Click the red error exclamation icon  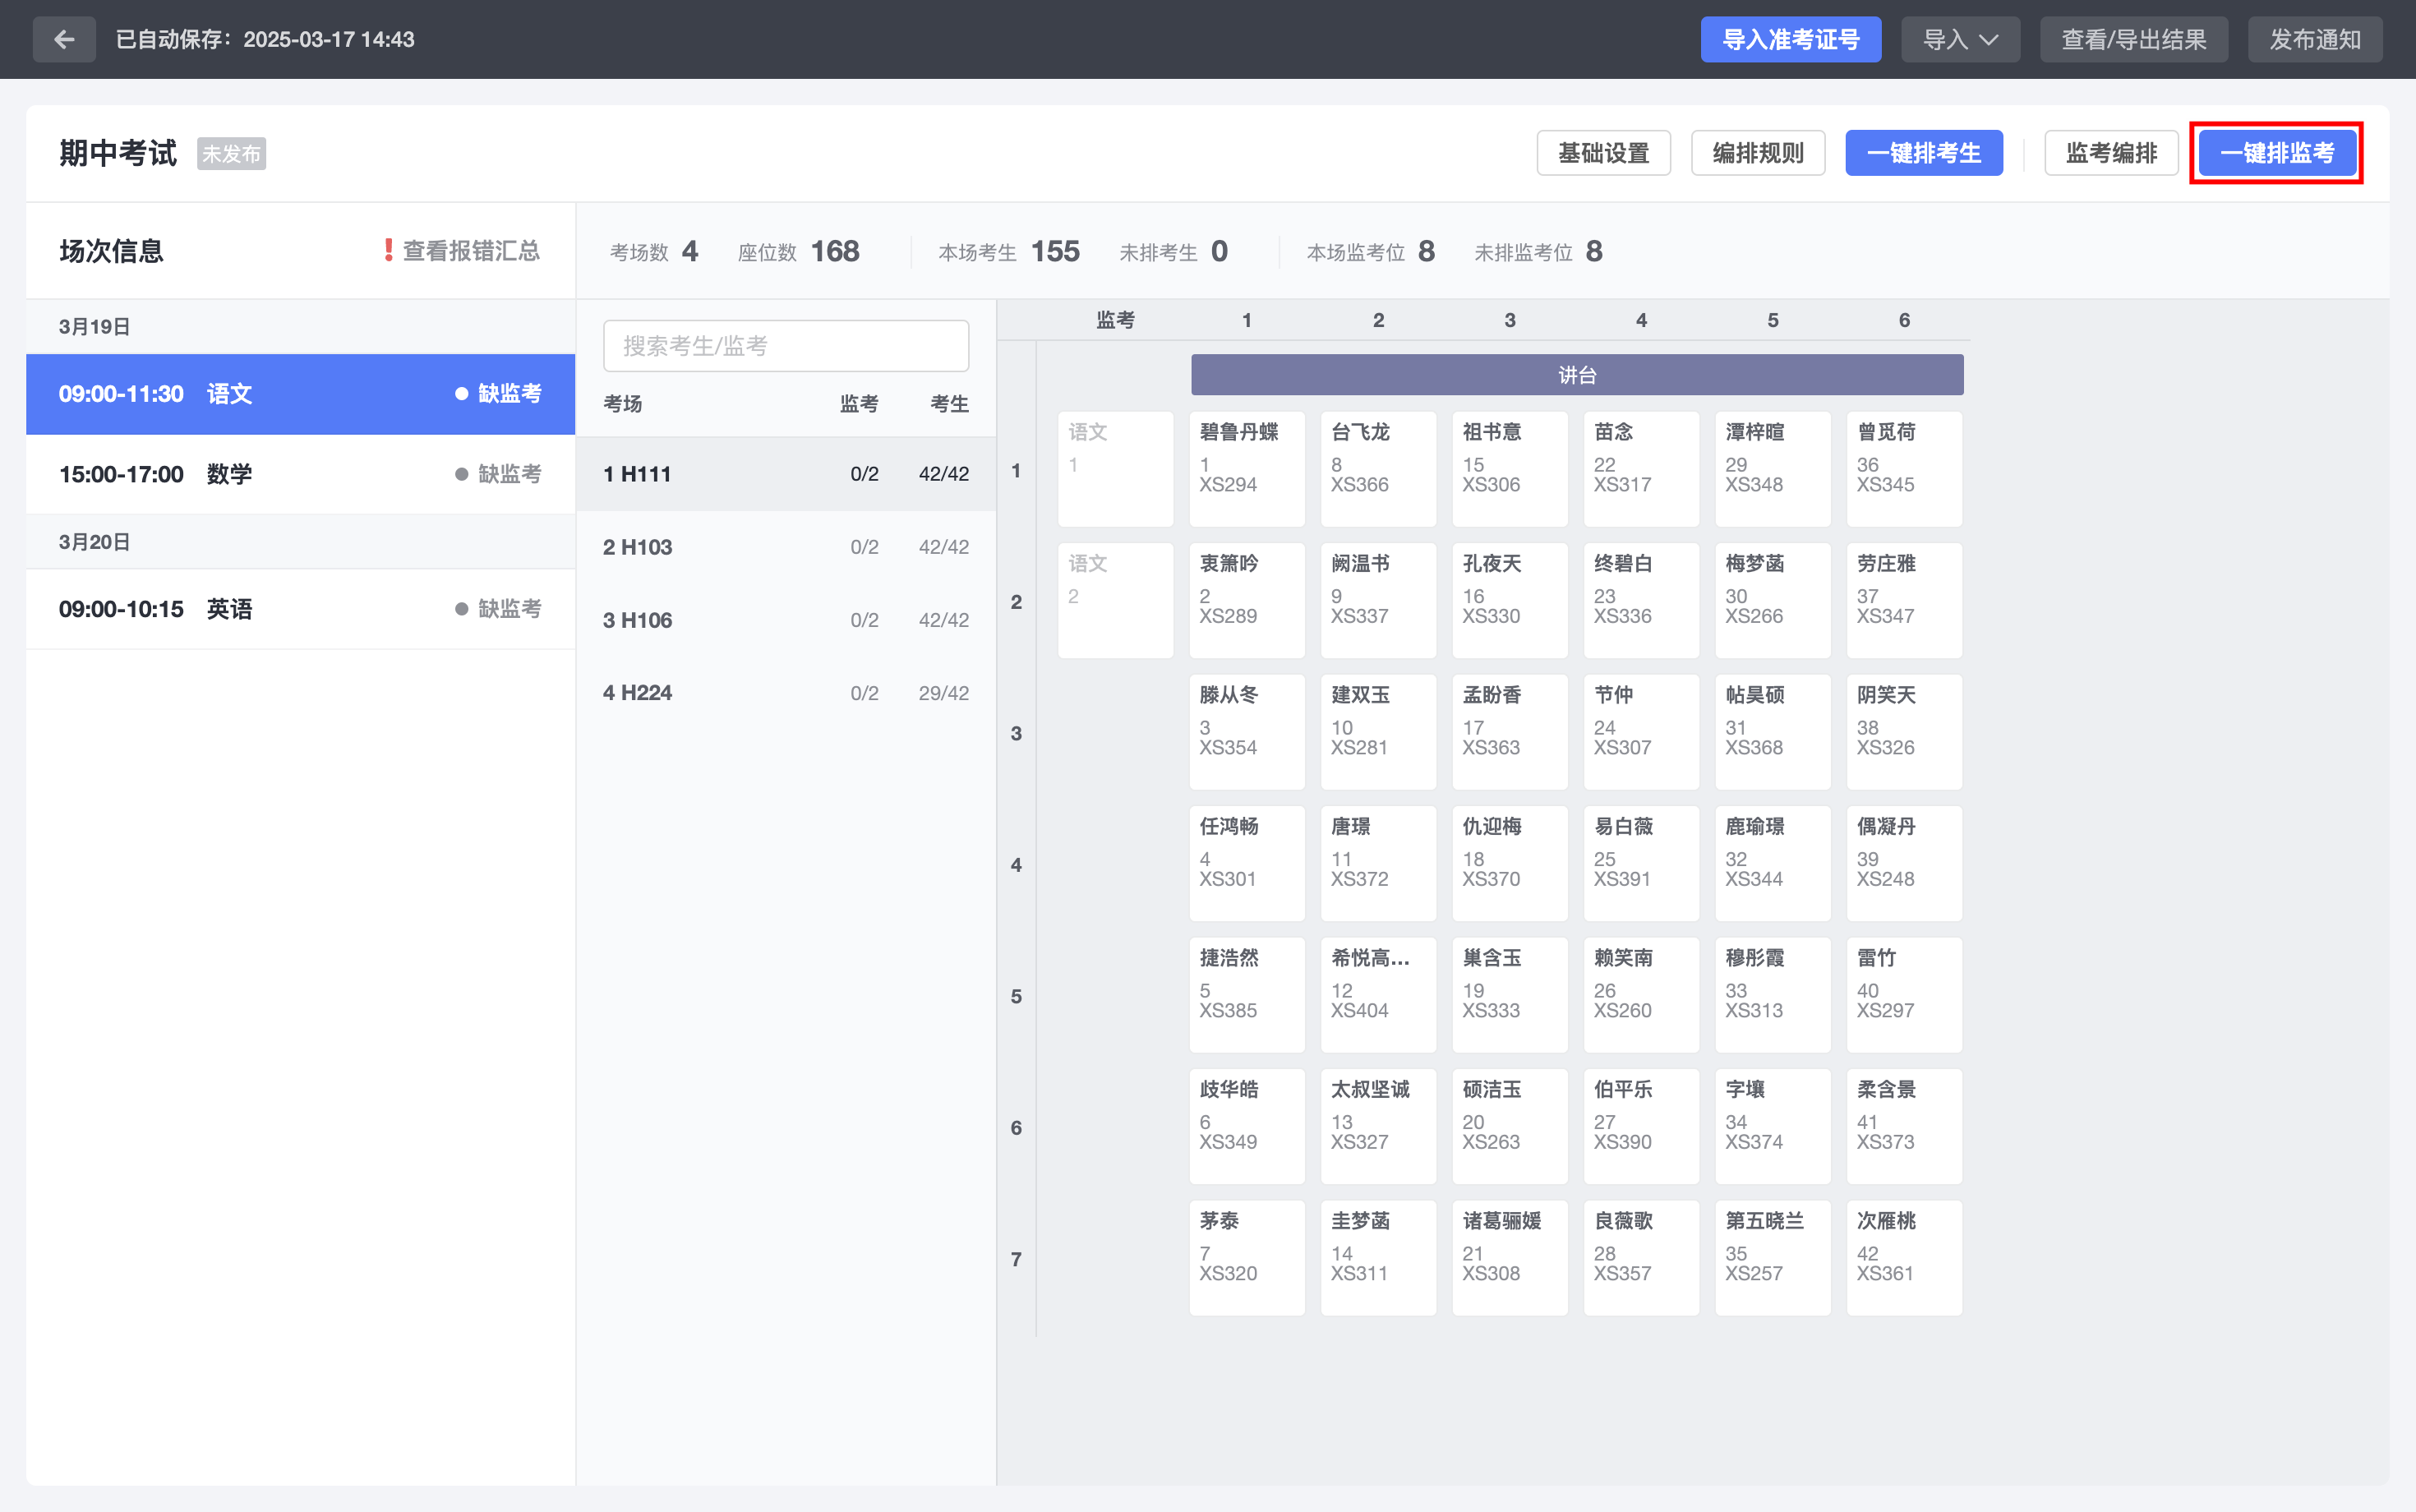388,250
